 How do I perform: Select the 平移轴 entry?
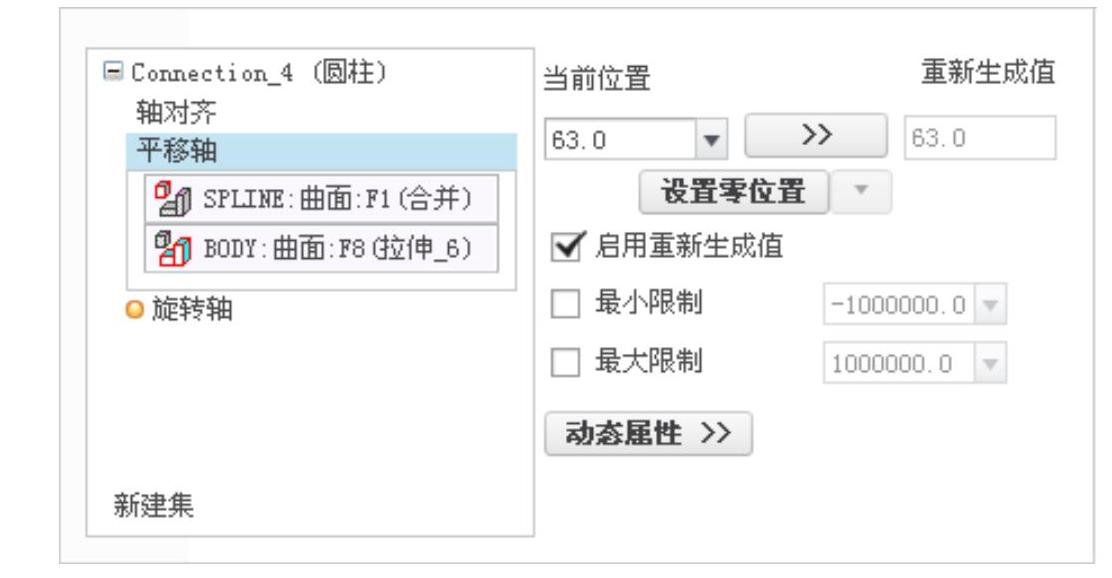[x=321, y=151]
